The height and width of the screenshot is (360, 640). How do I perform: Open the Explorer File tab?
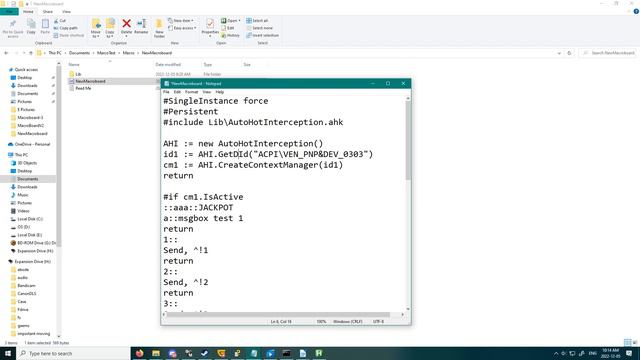[x=9, y=11]
